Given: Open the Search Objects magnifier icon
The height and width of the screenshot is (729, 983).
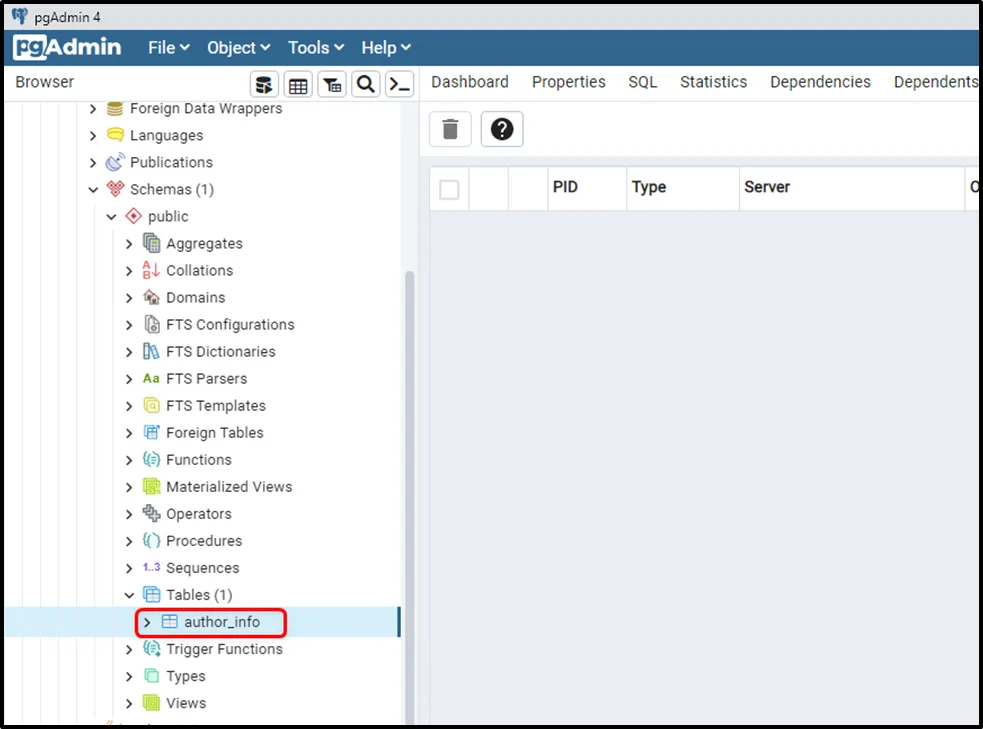Looking at the screenshot, I should [x=366, y=84].
